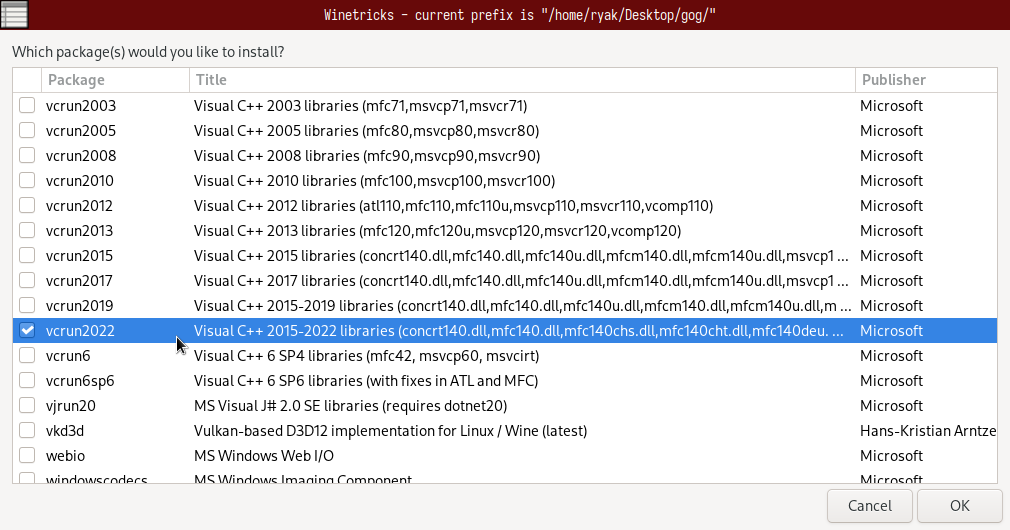Uncheck the vcrun2022 checkbox
The width and height of the screenshot is (1010, 530).
27,331
